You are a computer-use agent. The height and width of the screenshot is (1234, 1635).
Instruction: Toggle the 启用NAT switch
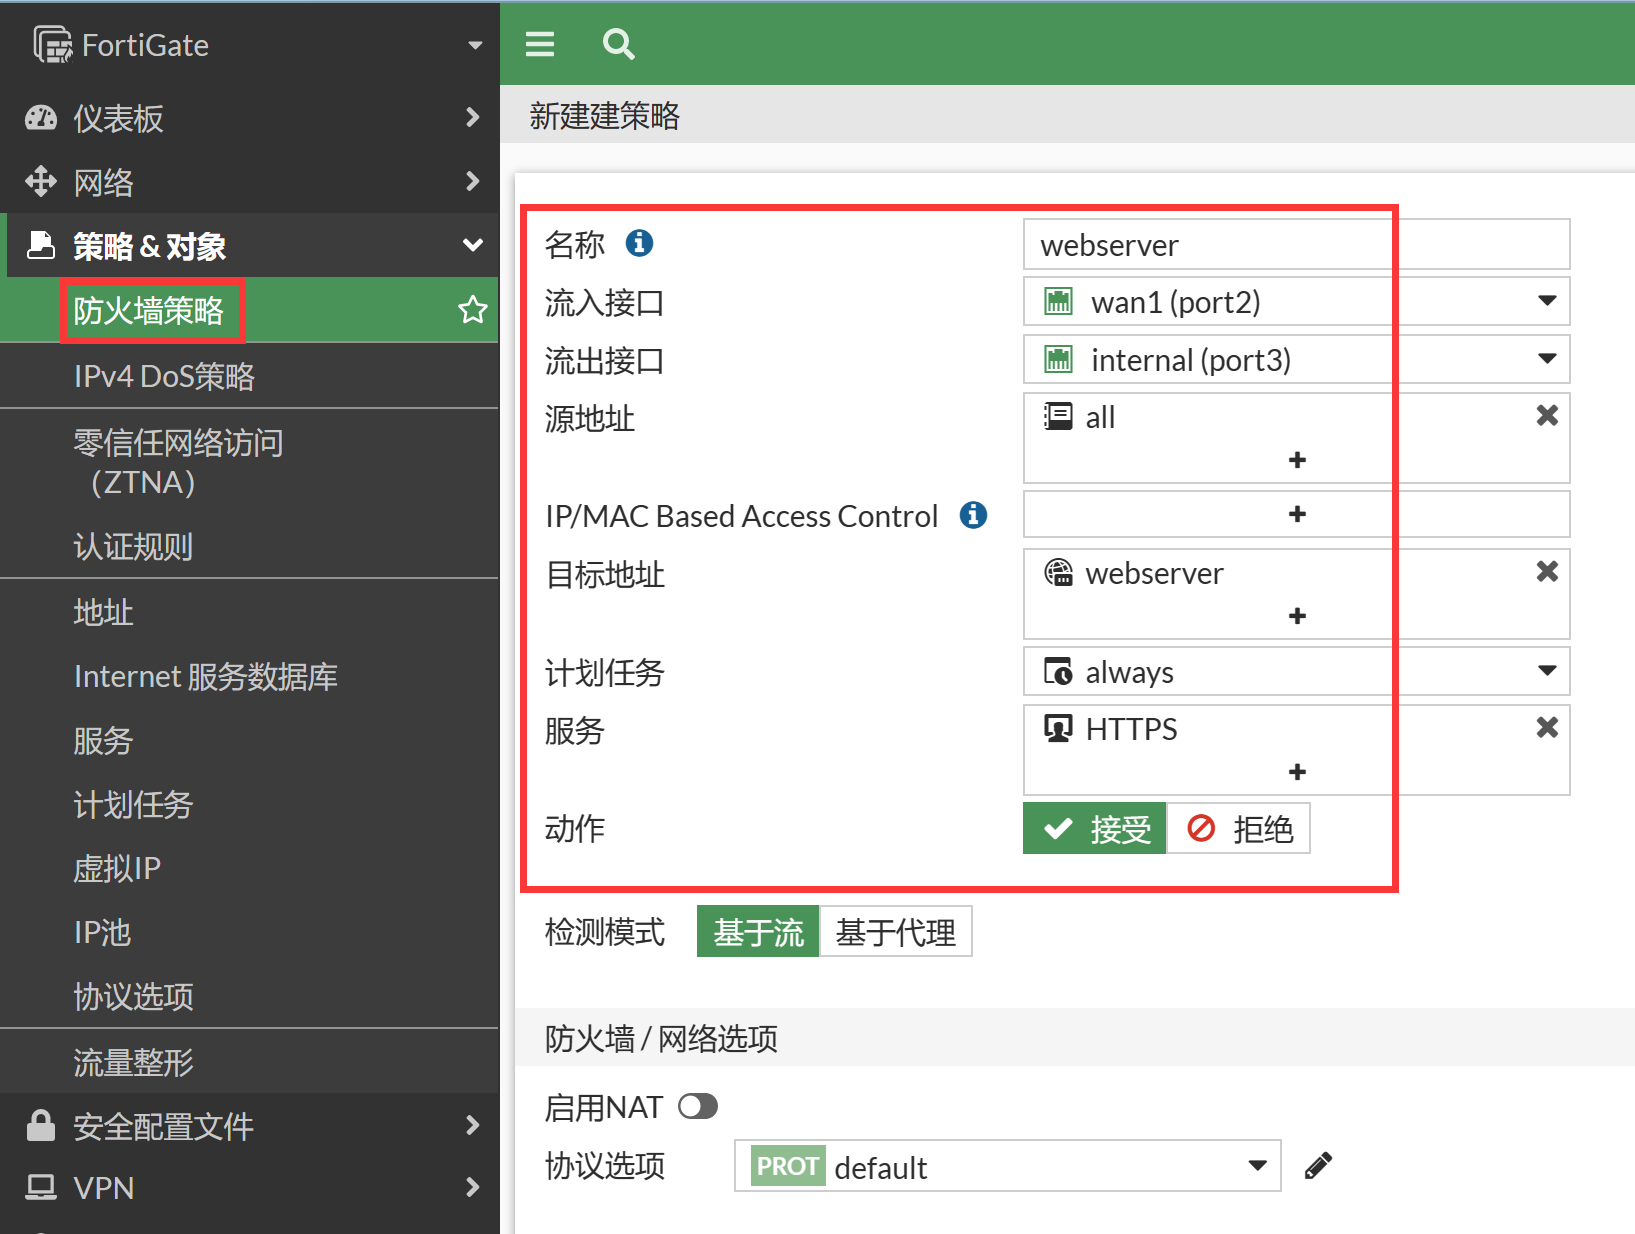[698, 1106]
